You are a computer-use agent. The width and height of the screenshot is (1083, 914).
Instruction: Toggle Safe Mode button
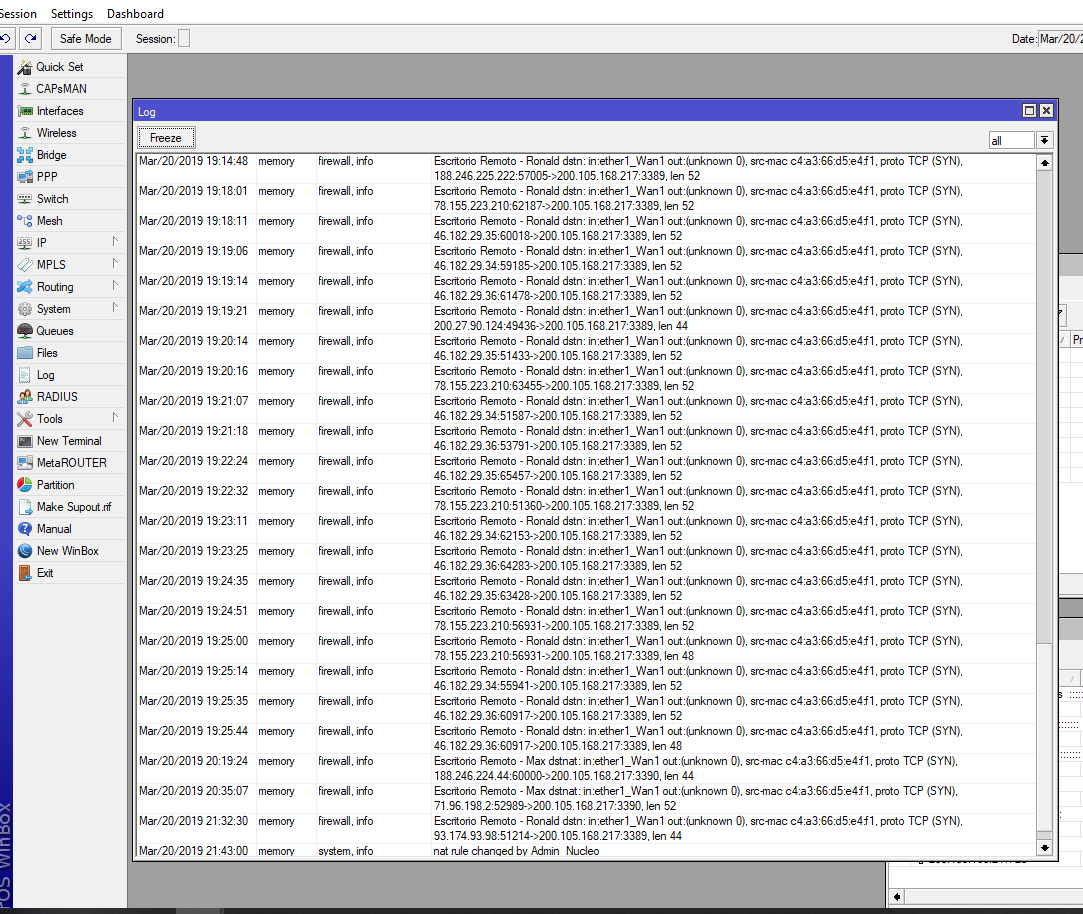pos(86,39)
